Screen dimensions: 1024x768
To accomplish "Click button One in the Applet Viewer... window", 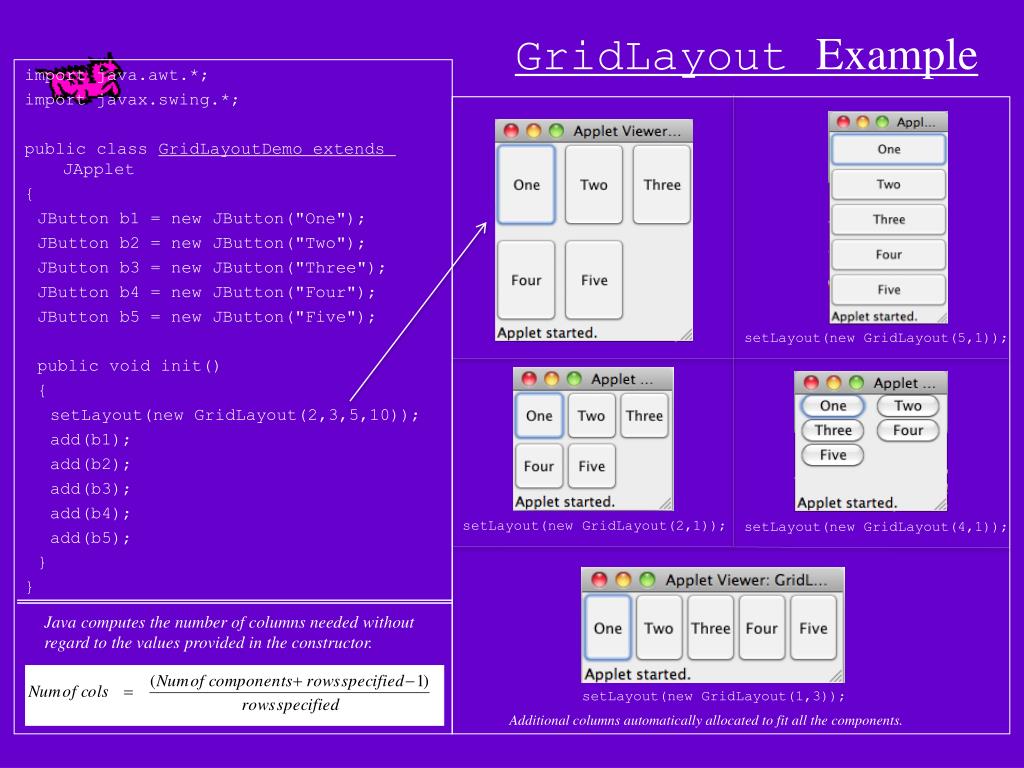I will tap(526, 185).
